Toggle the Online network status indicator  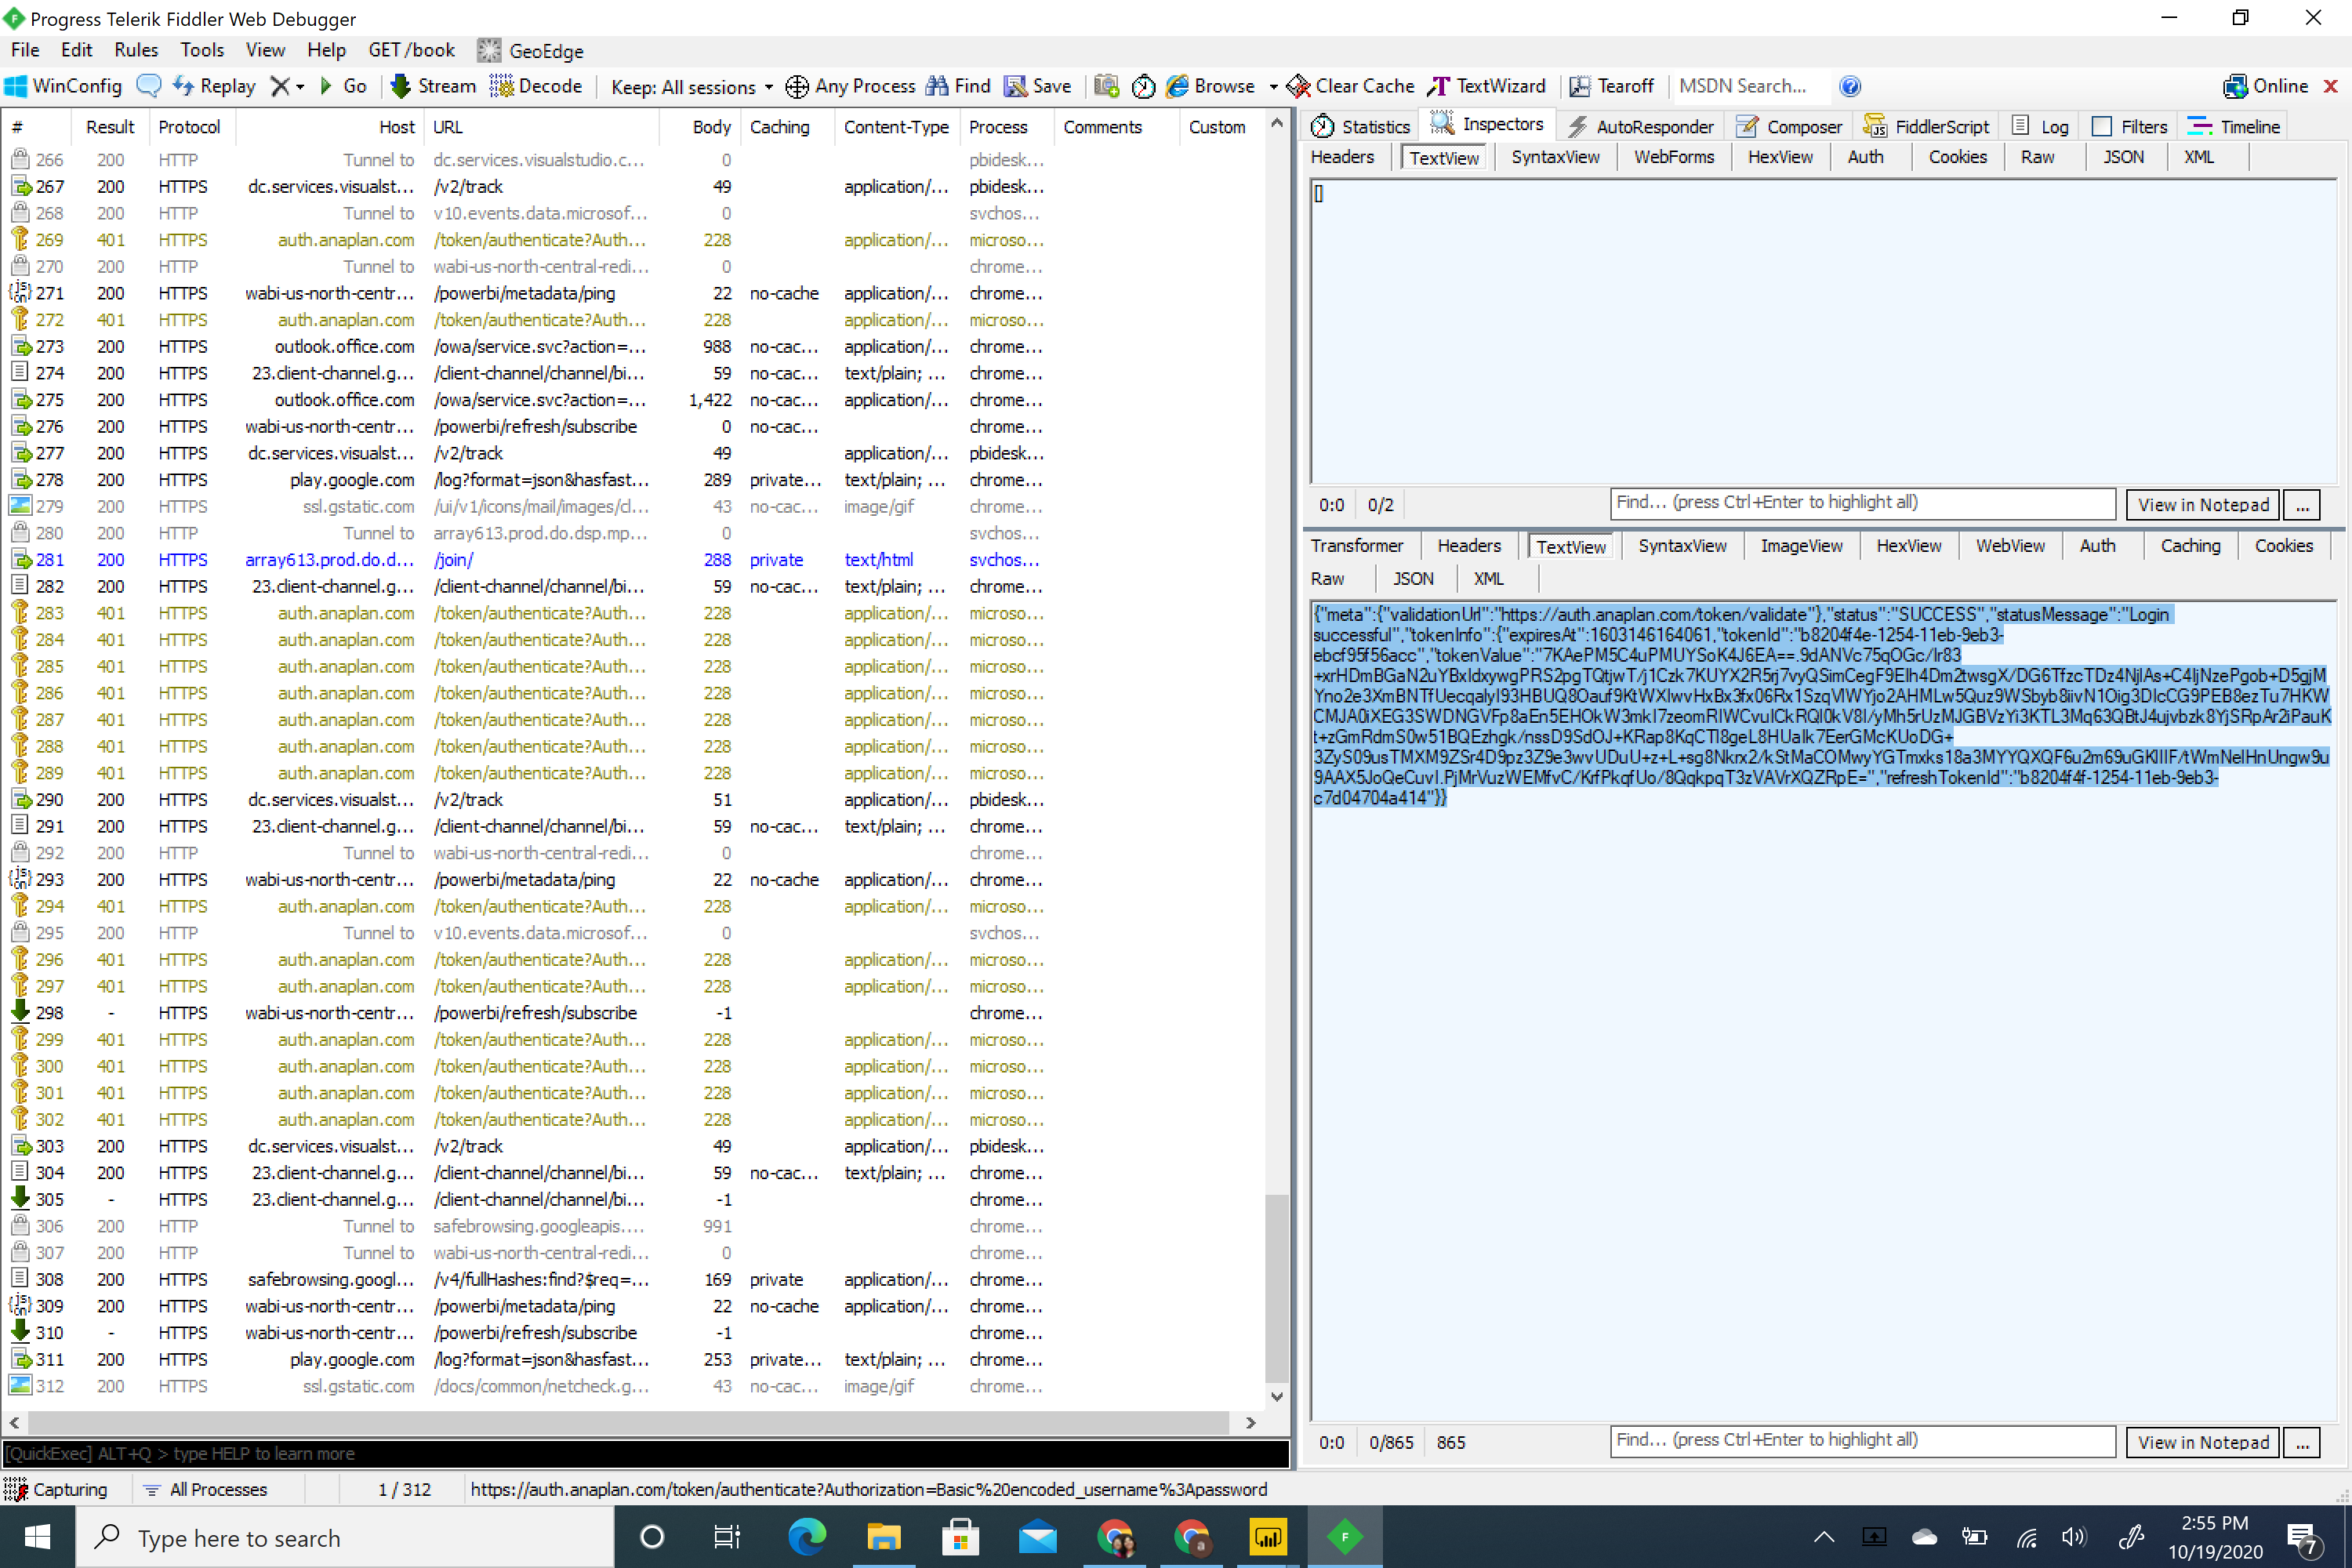point(2265,86)
